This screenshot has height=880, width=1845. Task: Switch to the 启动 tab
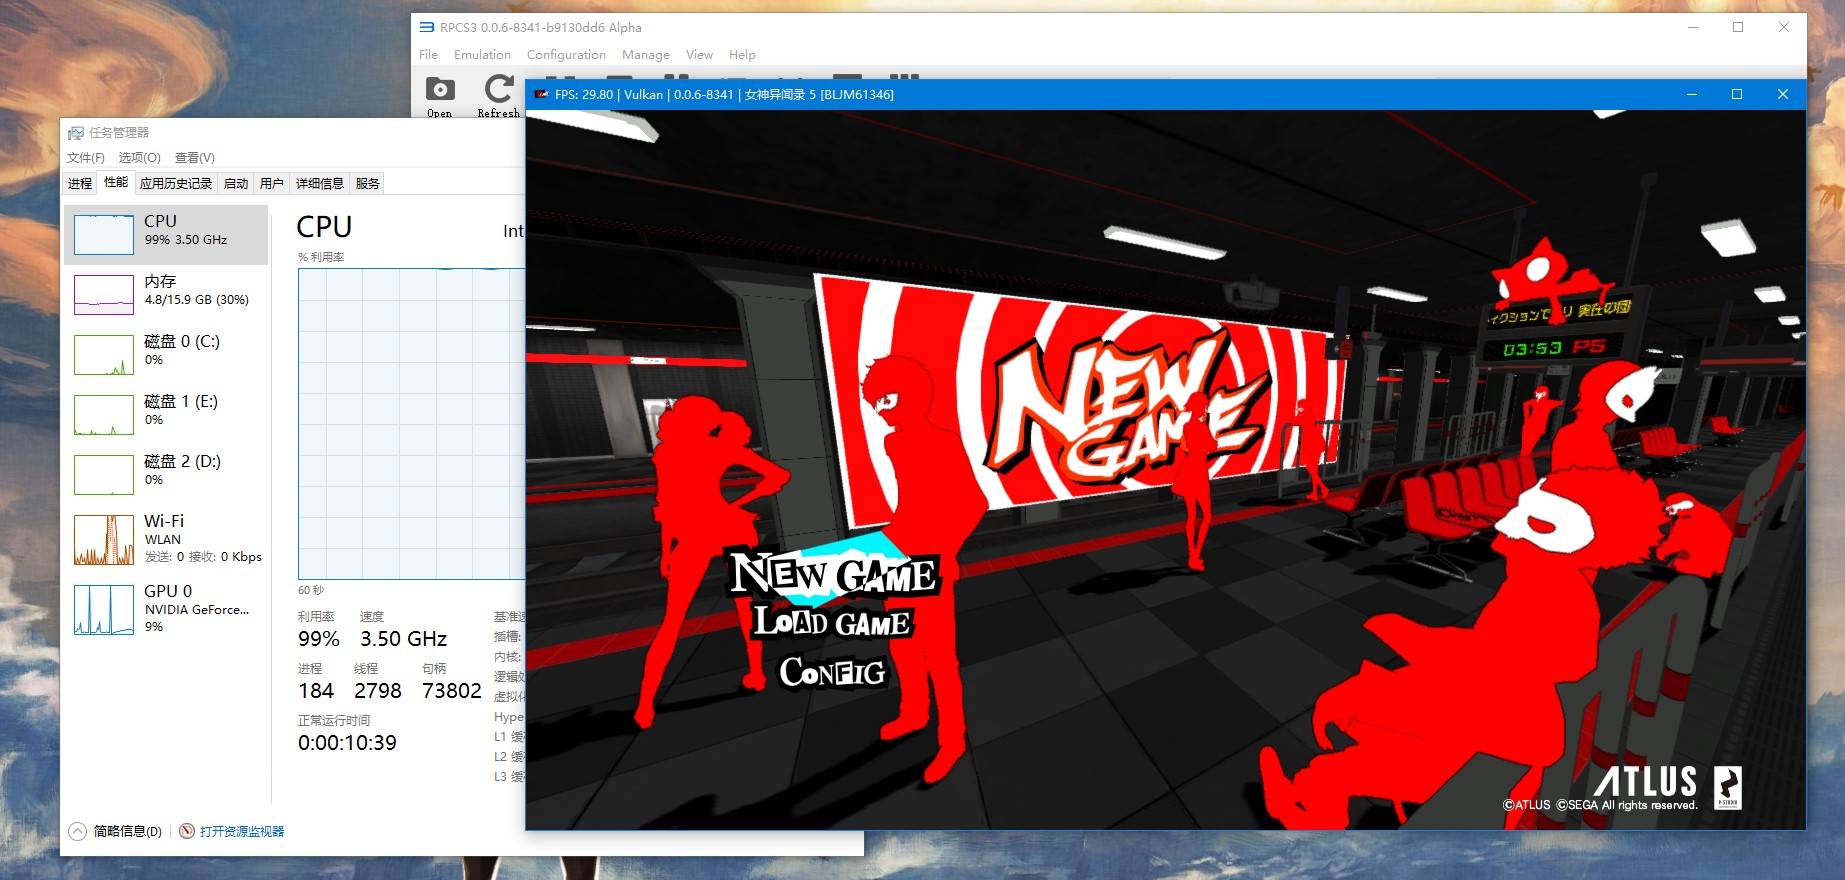coord(236,183)
